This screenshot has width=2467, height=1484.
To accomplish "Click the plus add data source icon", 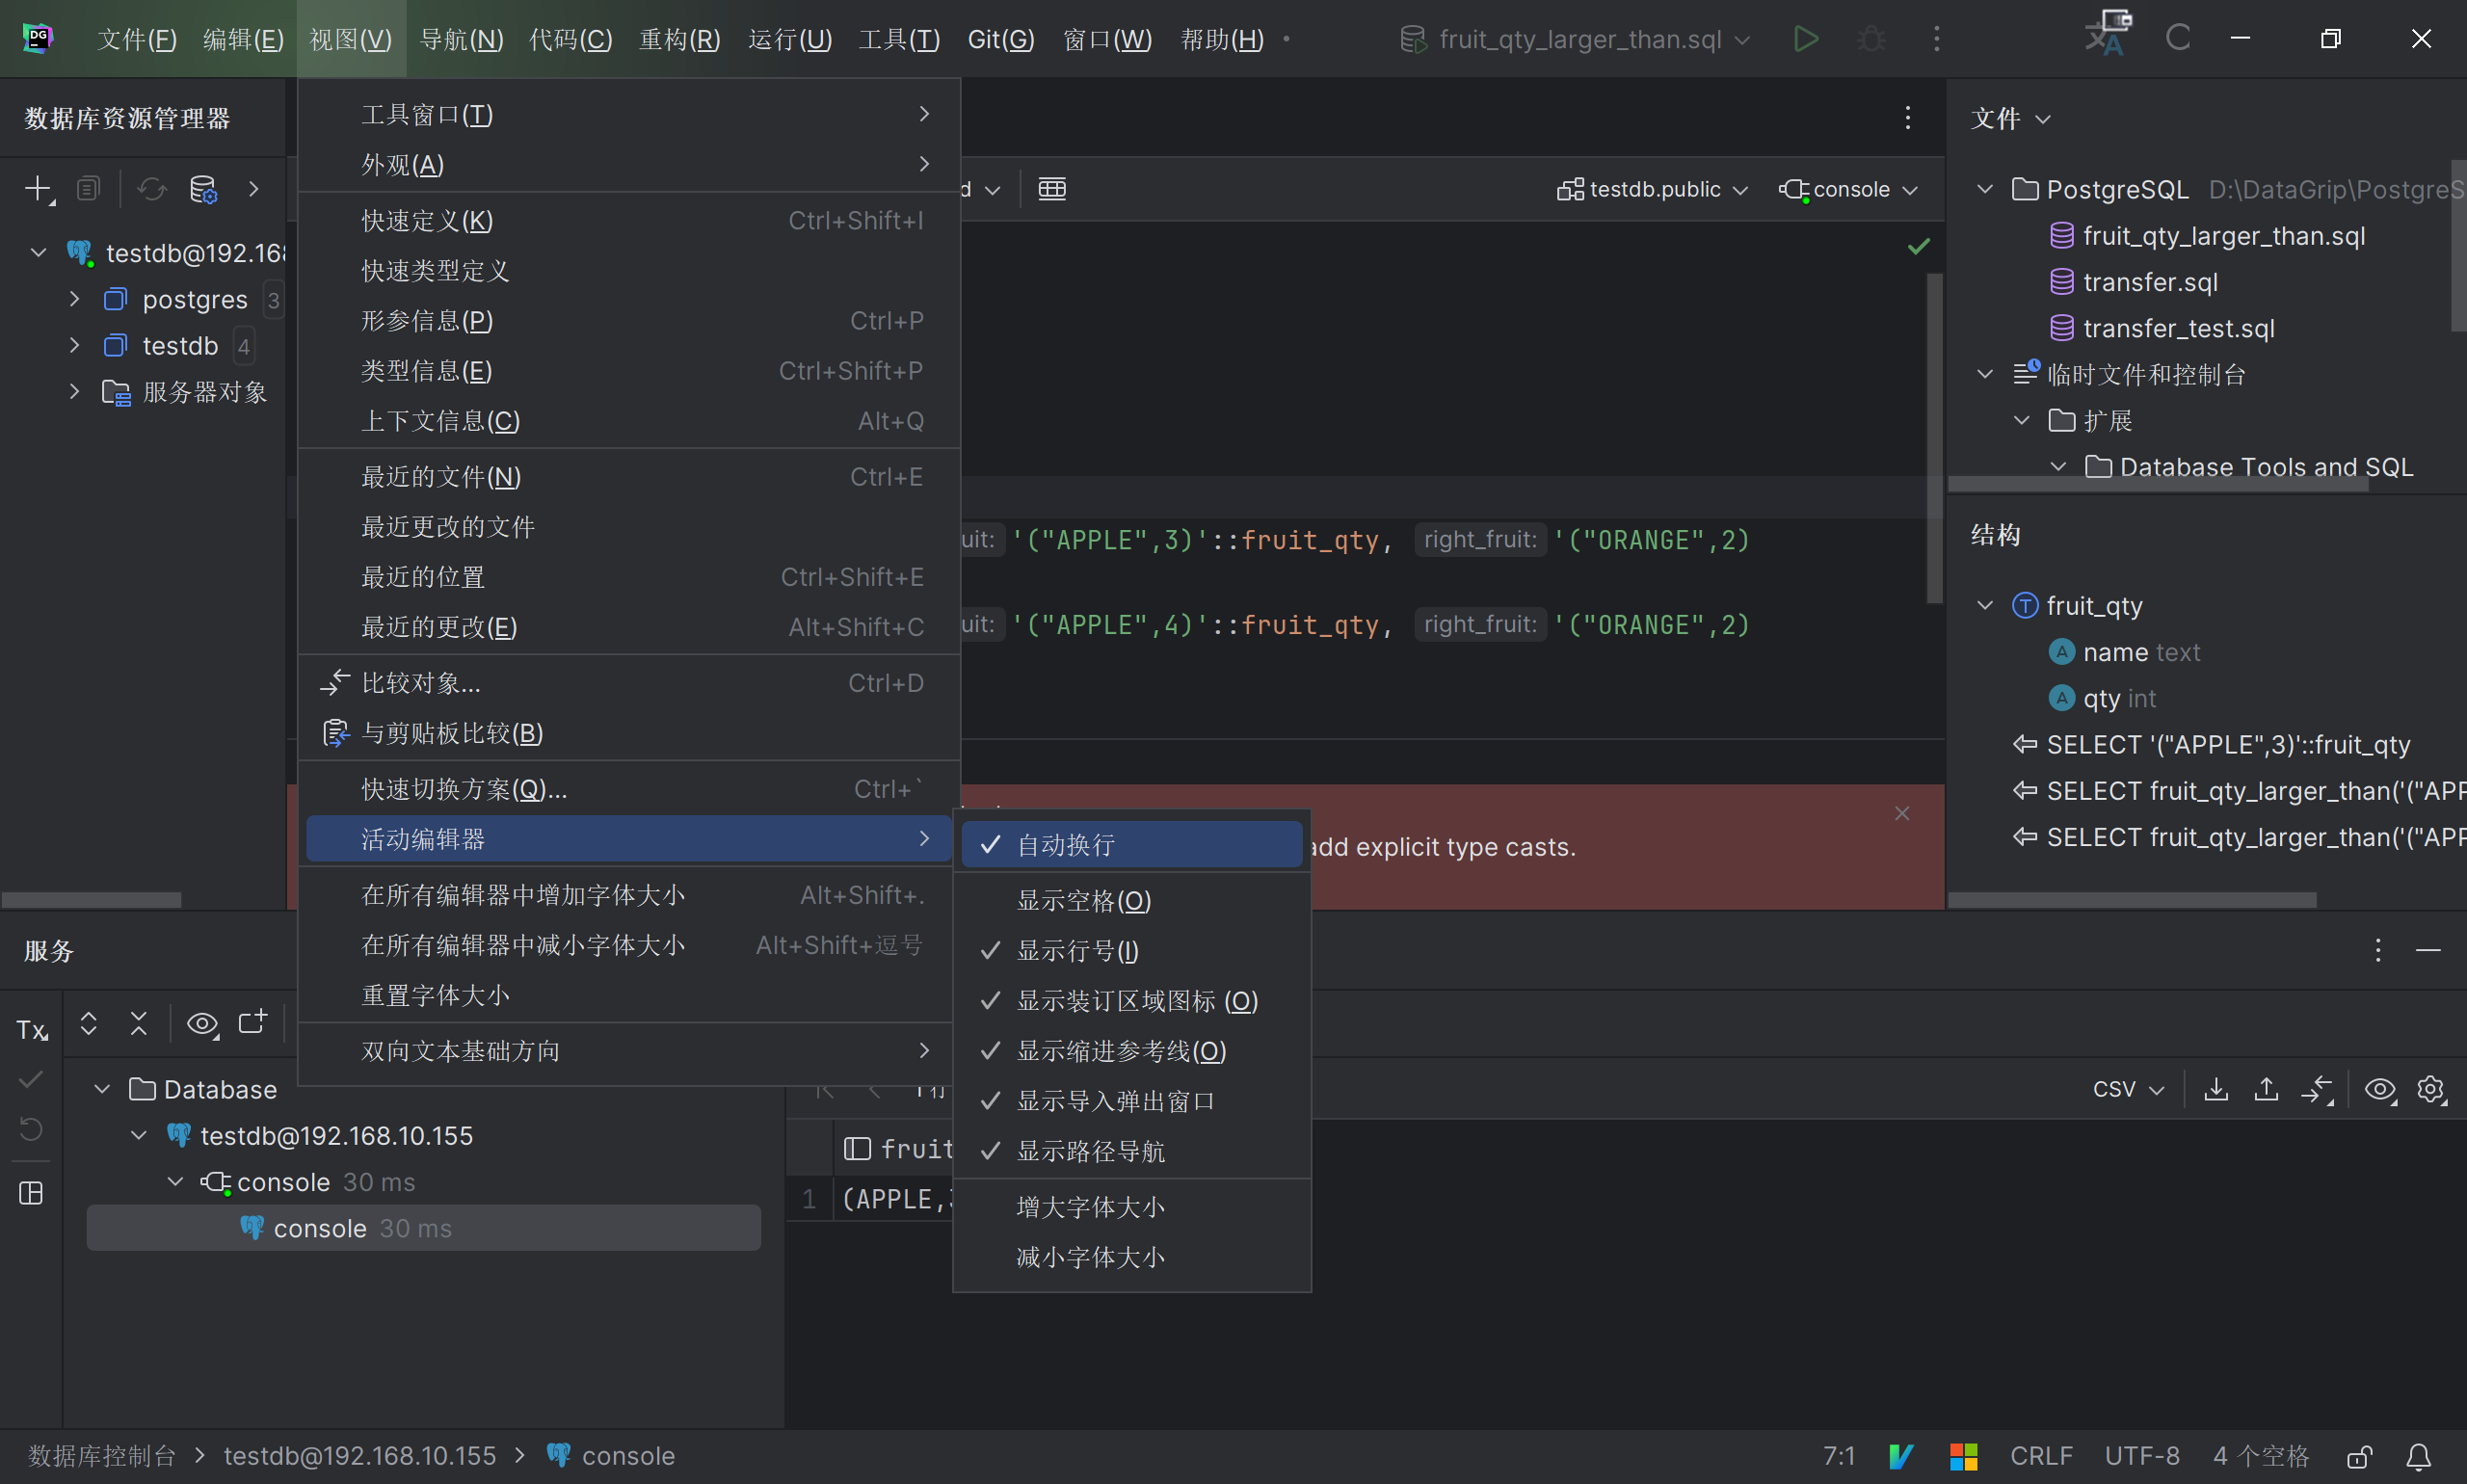I will 38,189.
